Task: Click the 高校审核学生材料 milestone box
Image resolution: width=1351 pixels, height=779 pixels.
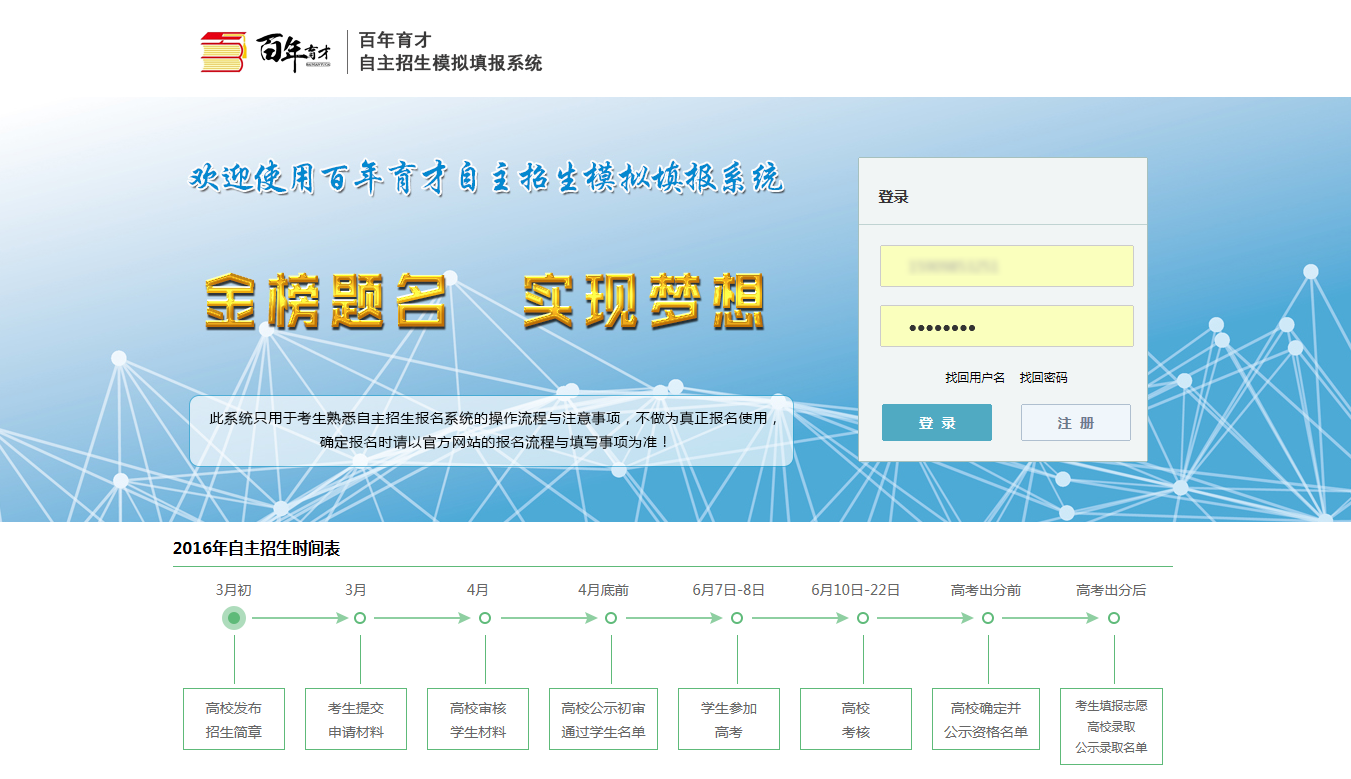Action: [477, 718]
